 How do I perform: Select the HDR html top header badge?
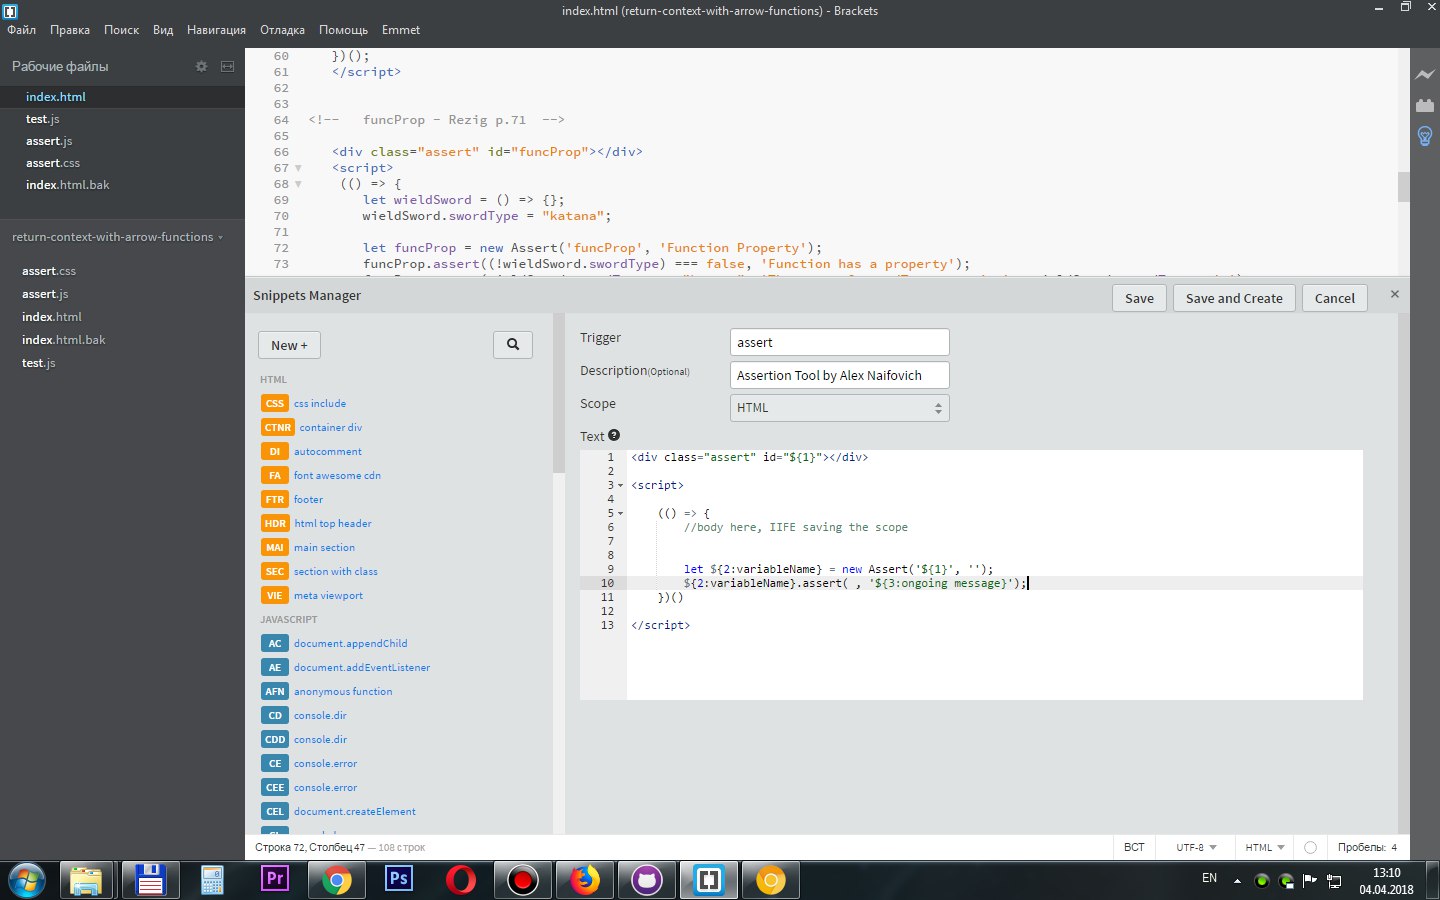point(275,523)
